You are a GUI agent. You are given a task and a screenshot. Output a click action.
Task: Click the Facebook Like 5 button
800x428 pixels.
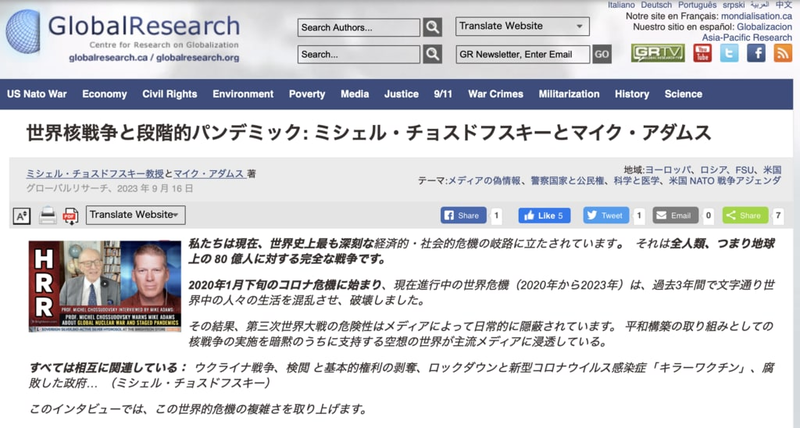544,215
